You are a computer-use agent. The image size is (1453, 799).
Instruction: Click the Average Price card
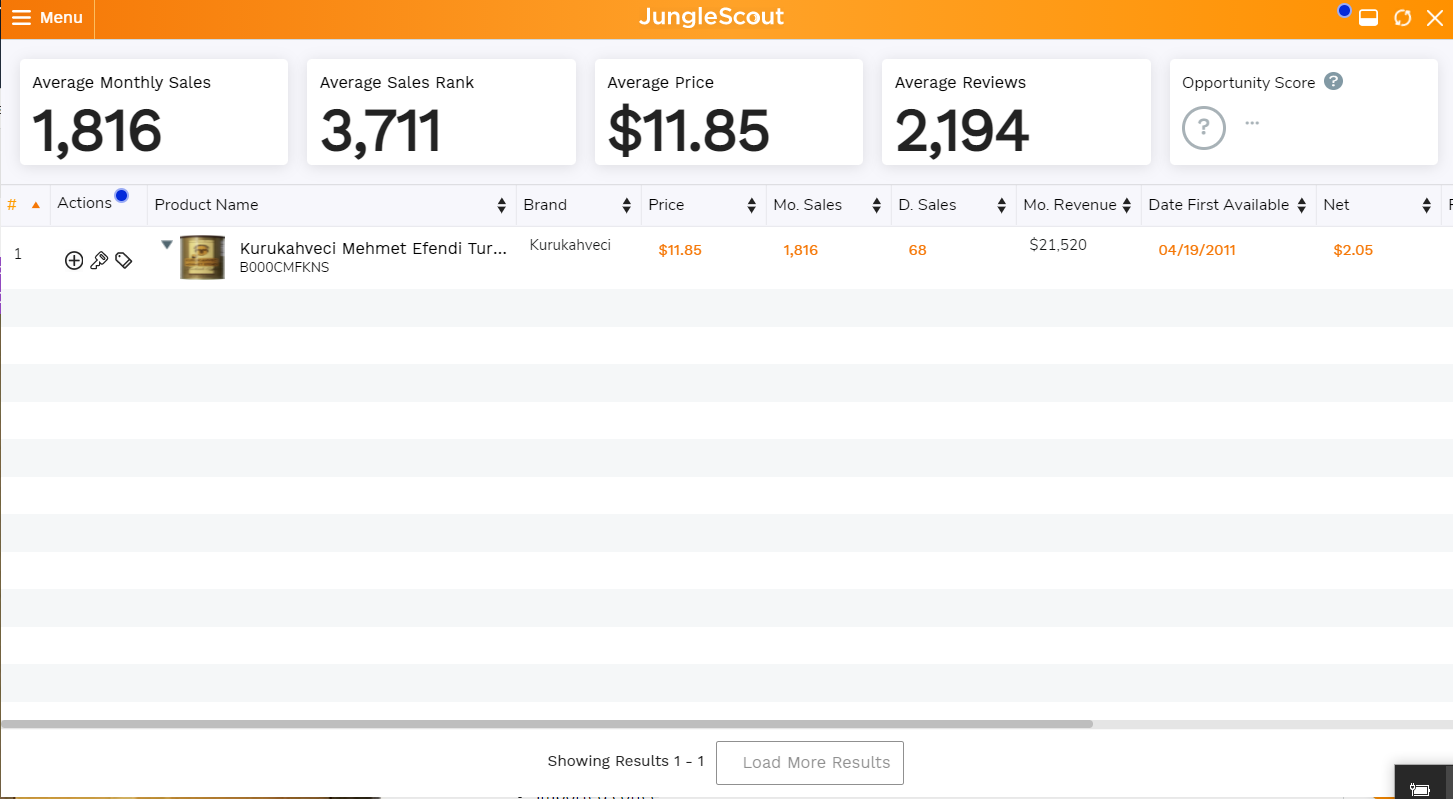tap(729, 112)
